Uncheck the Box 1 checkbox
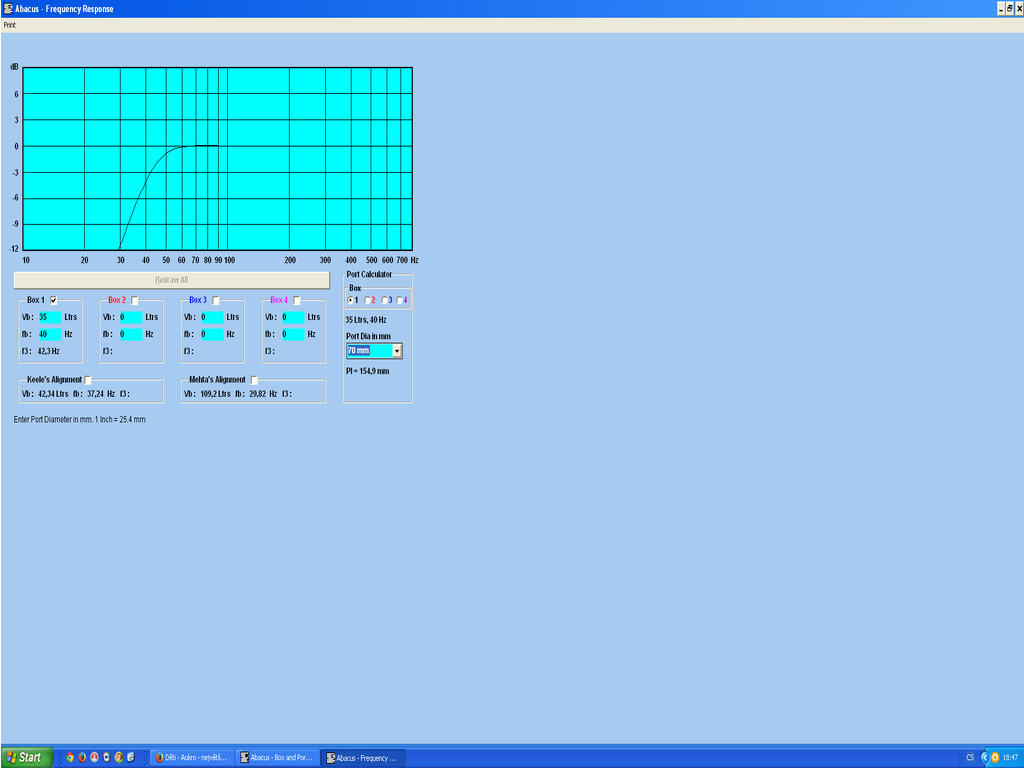The image size is (1024, 768). 54,300
